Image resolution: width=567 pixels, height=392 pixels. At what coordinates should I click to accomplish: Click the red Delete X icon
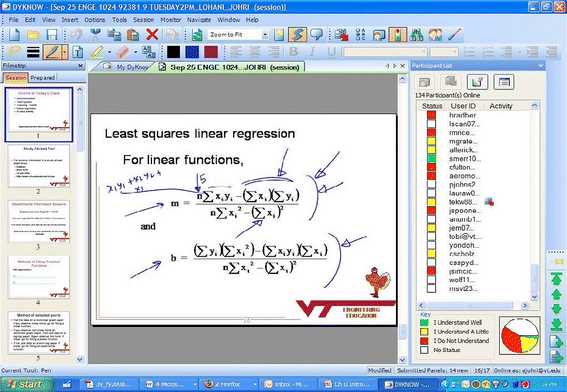pos(152,35)
